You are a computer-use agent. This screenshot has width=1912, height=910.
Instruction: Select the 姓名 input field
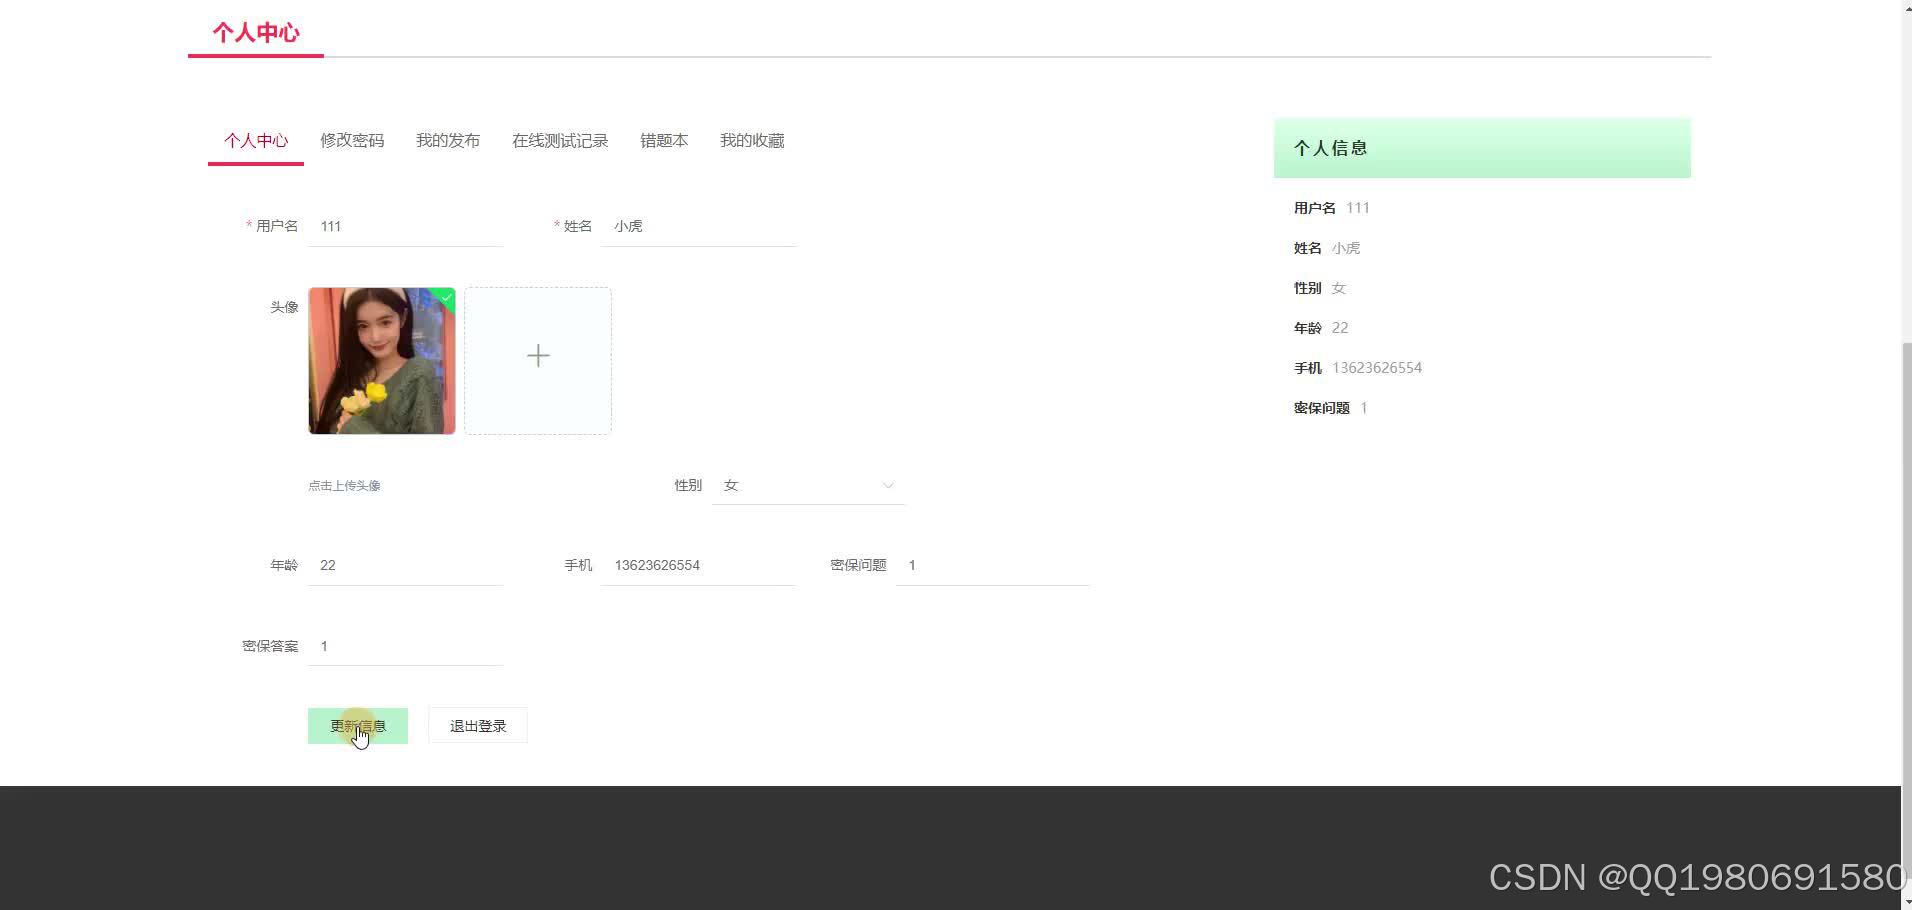(697, 226)
